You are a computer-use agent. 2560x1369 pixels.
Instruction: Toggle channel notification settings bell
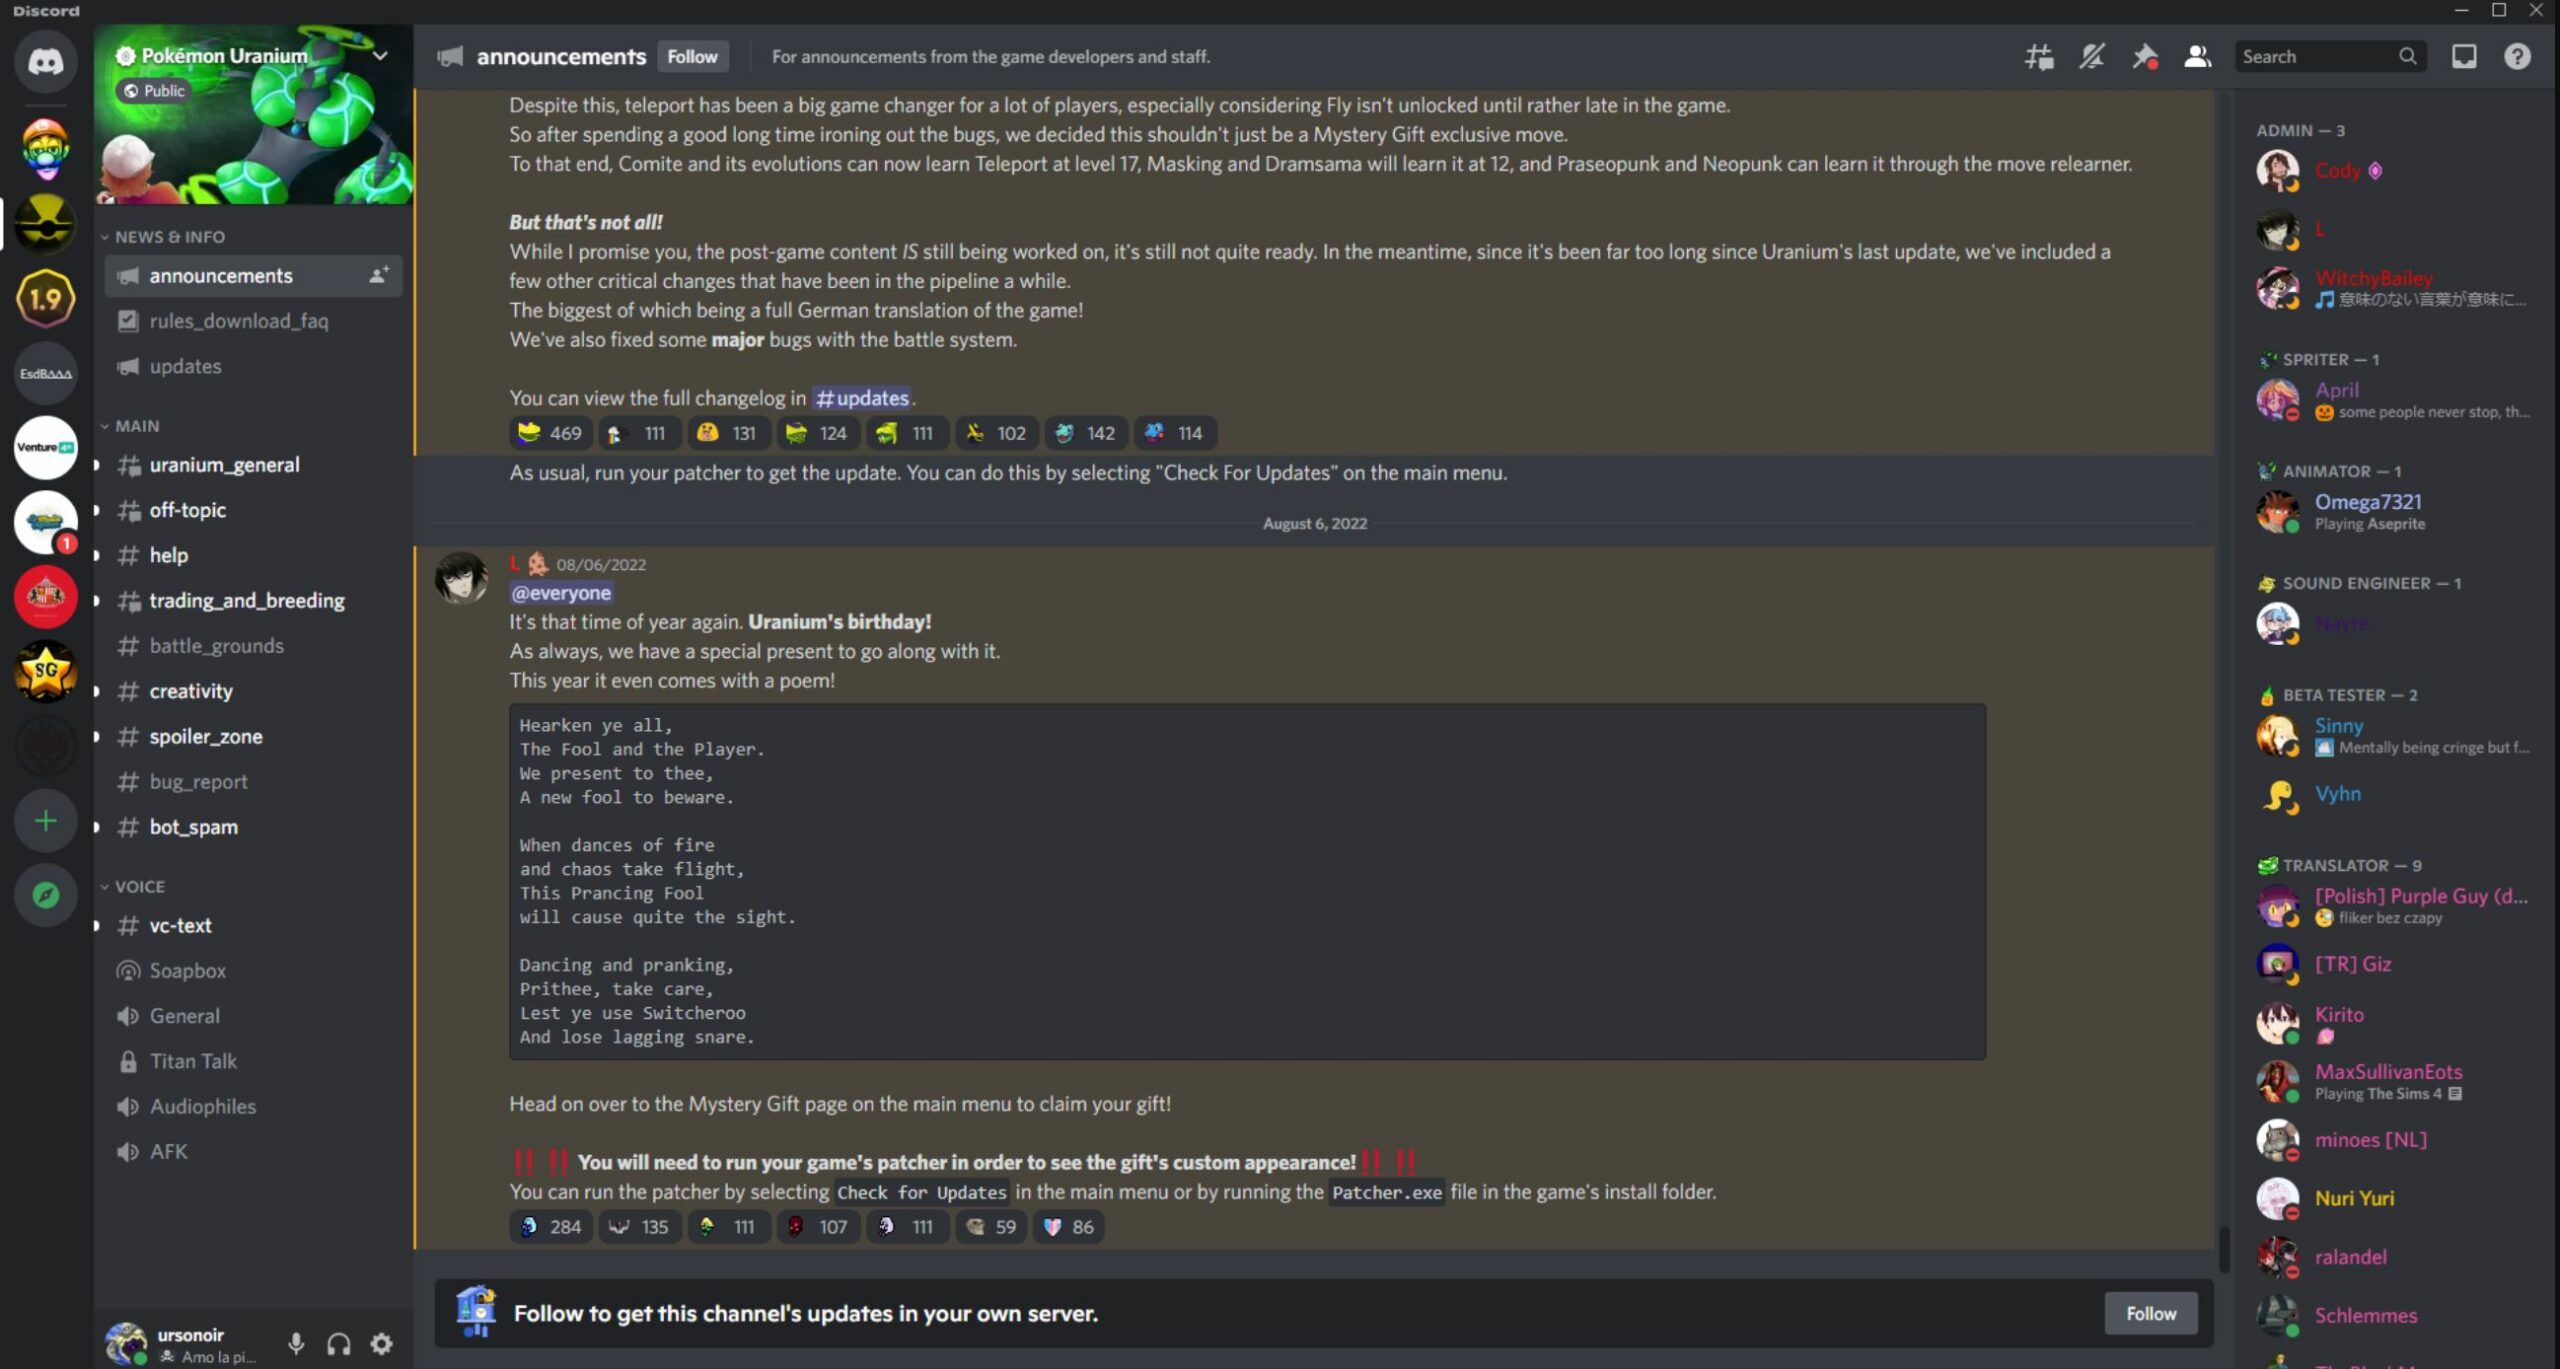(2090, 57)
